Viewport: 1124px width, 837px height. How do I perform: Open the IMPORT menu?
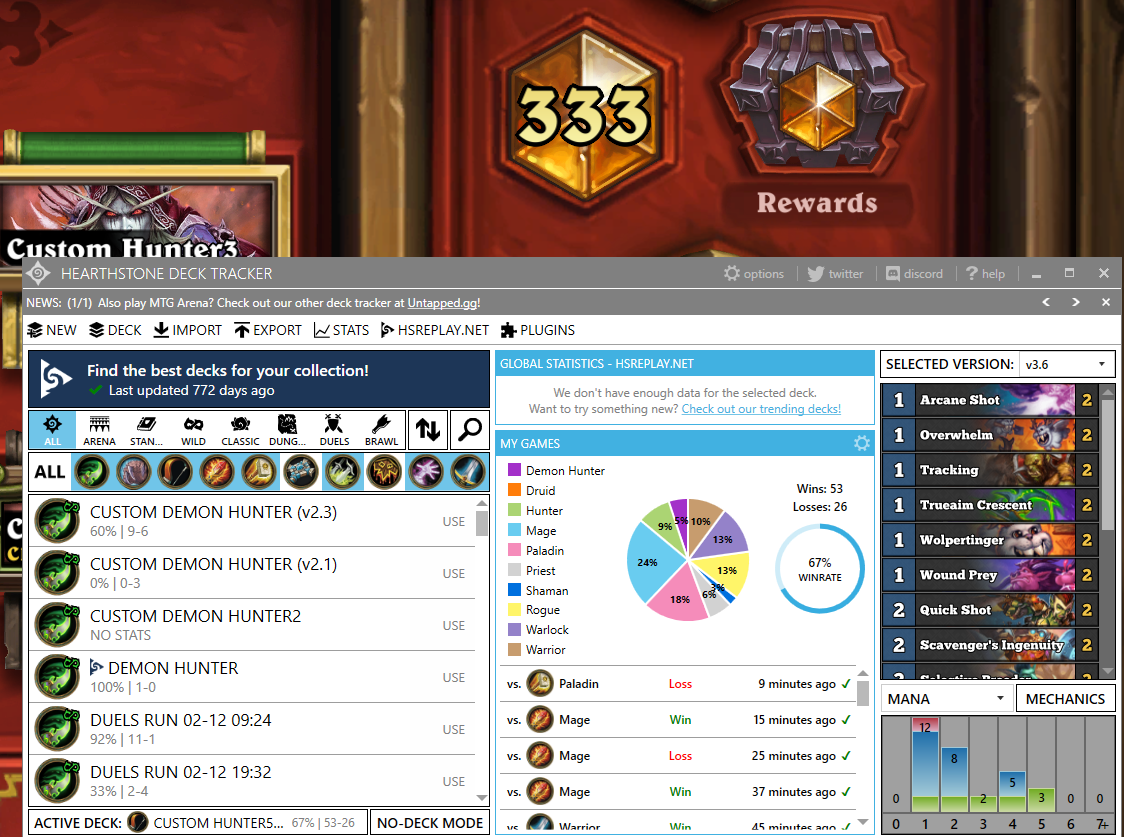point(188,330)
